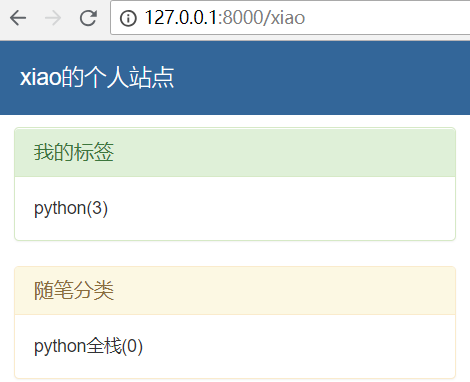The height and width of the screenshot is (382, 470).
Task: Focus the address bar's empty area
Action: pos(387,18)
